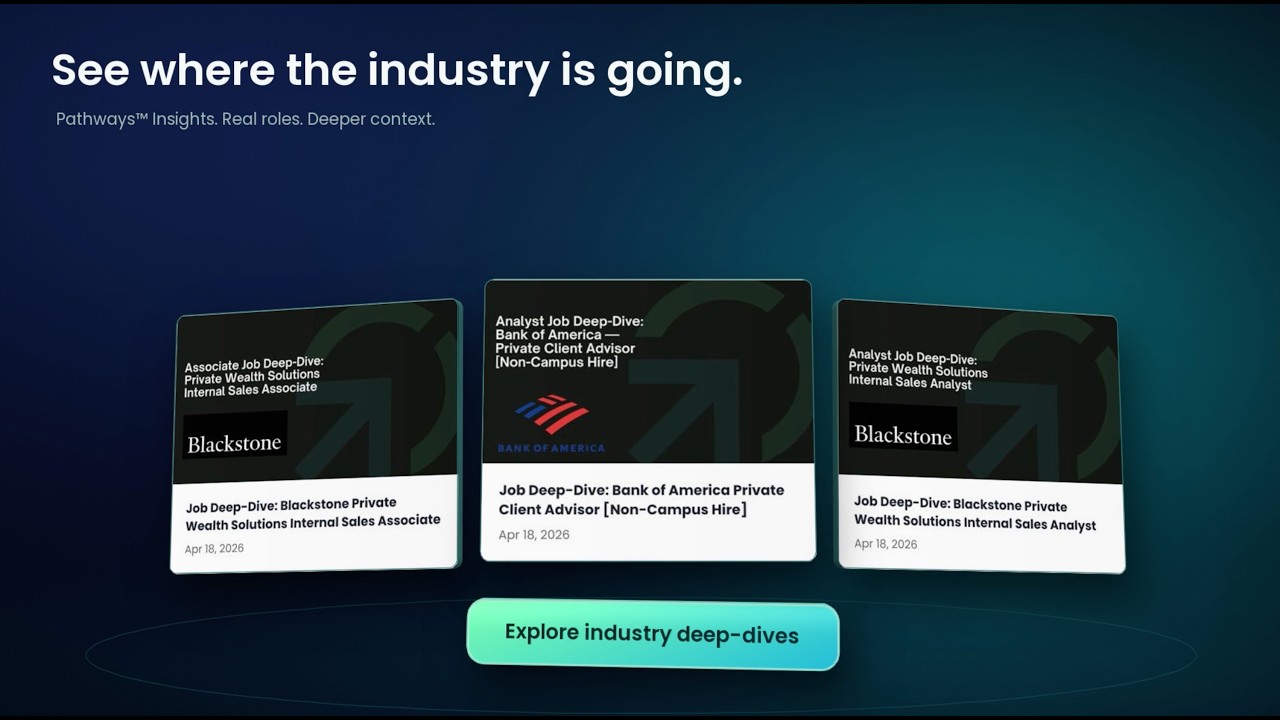Click the Associate Job Deep-Dive overlay text on the first card
This screenshot has height=720, width=1280.
click(254, 376)
